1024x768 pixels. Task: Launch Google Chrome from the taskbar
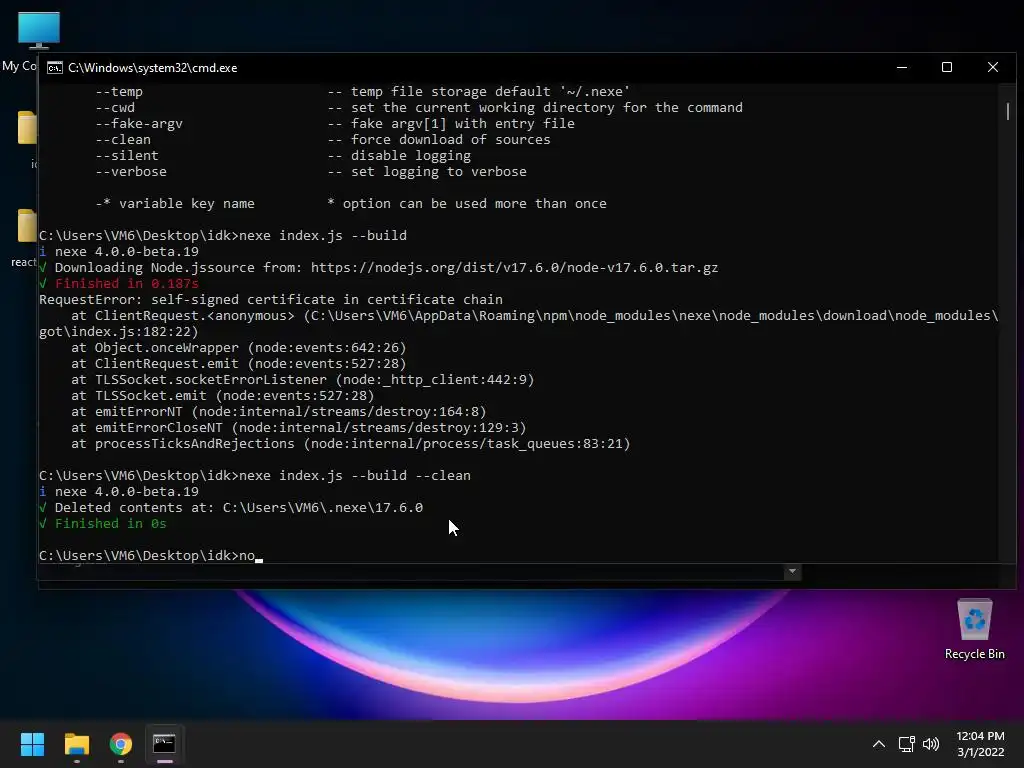click(121, 744)
